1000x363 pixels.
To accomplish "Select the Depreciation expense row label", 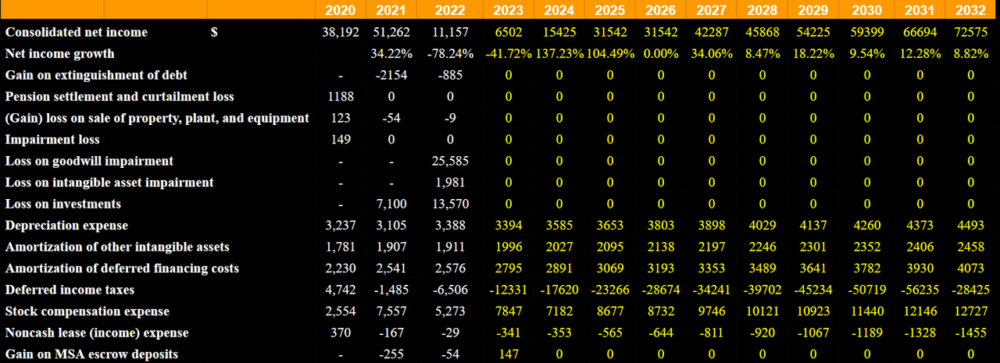I will (x=66, y=225).
